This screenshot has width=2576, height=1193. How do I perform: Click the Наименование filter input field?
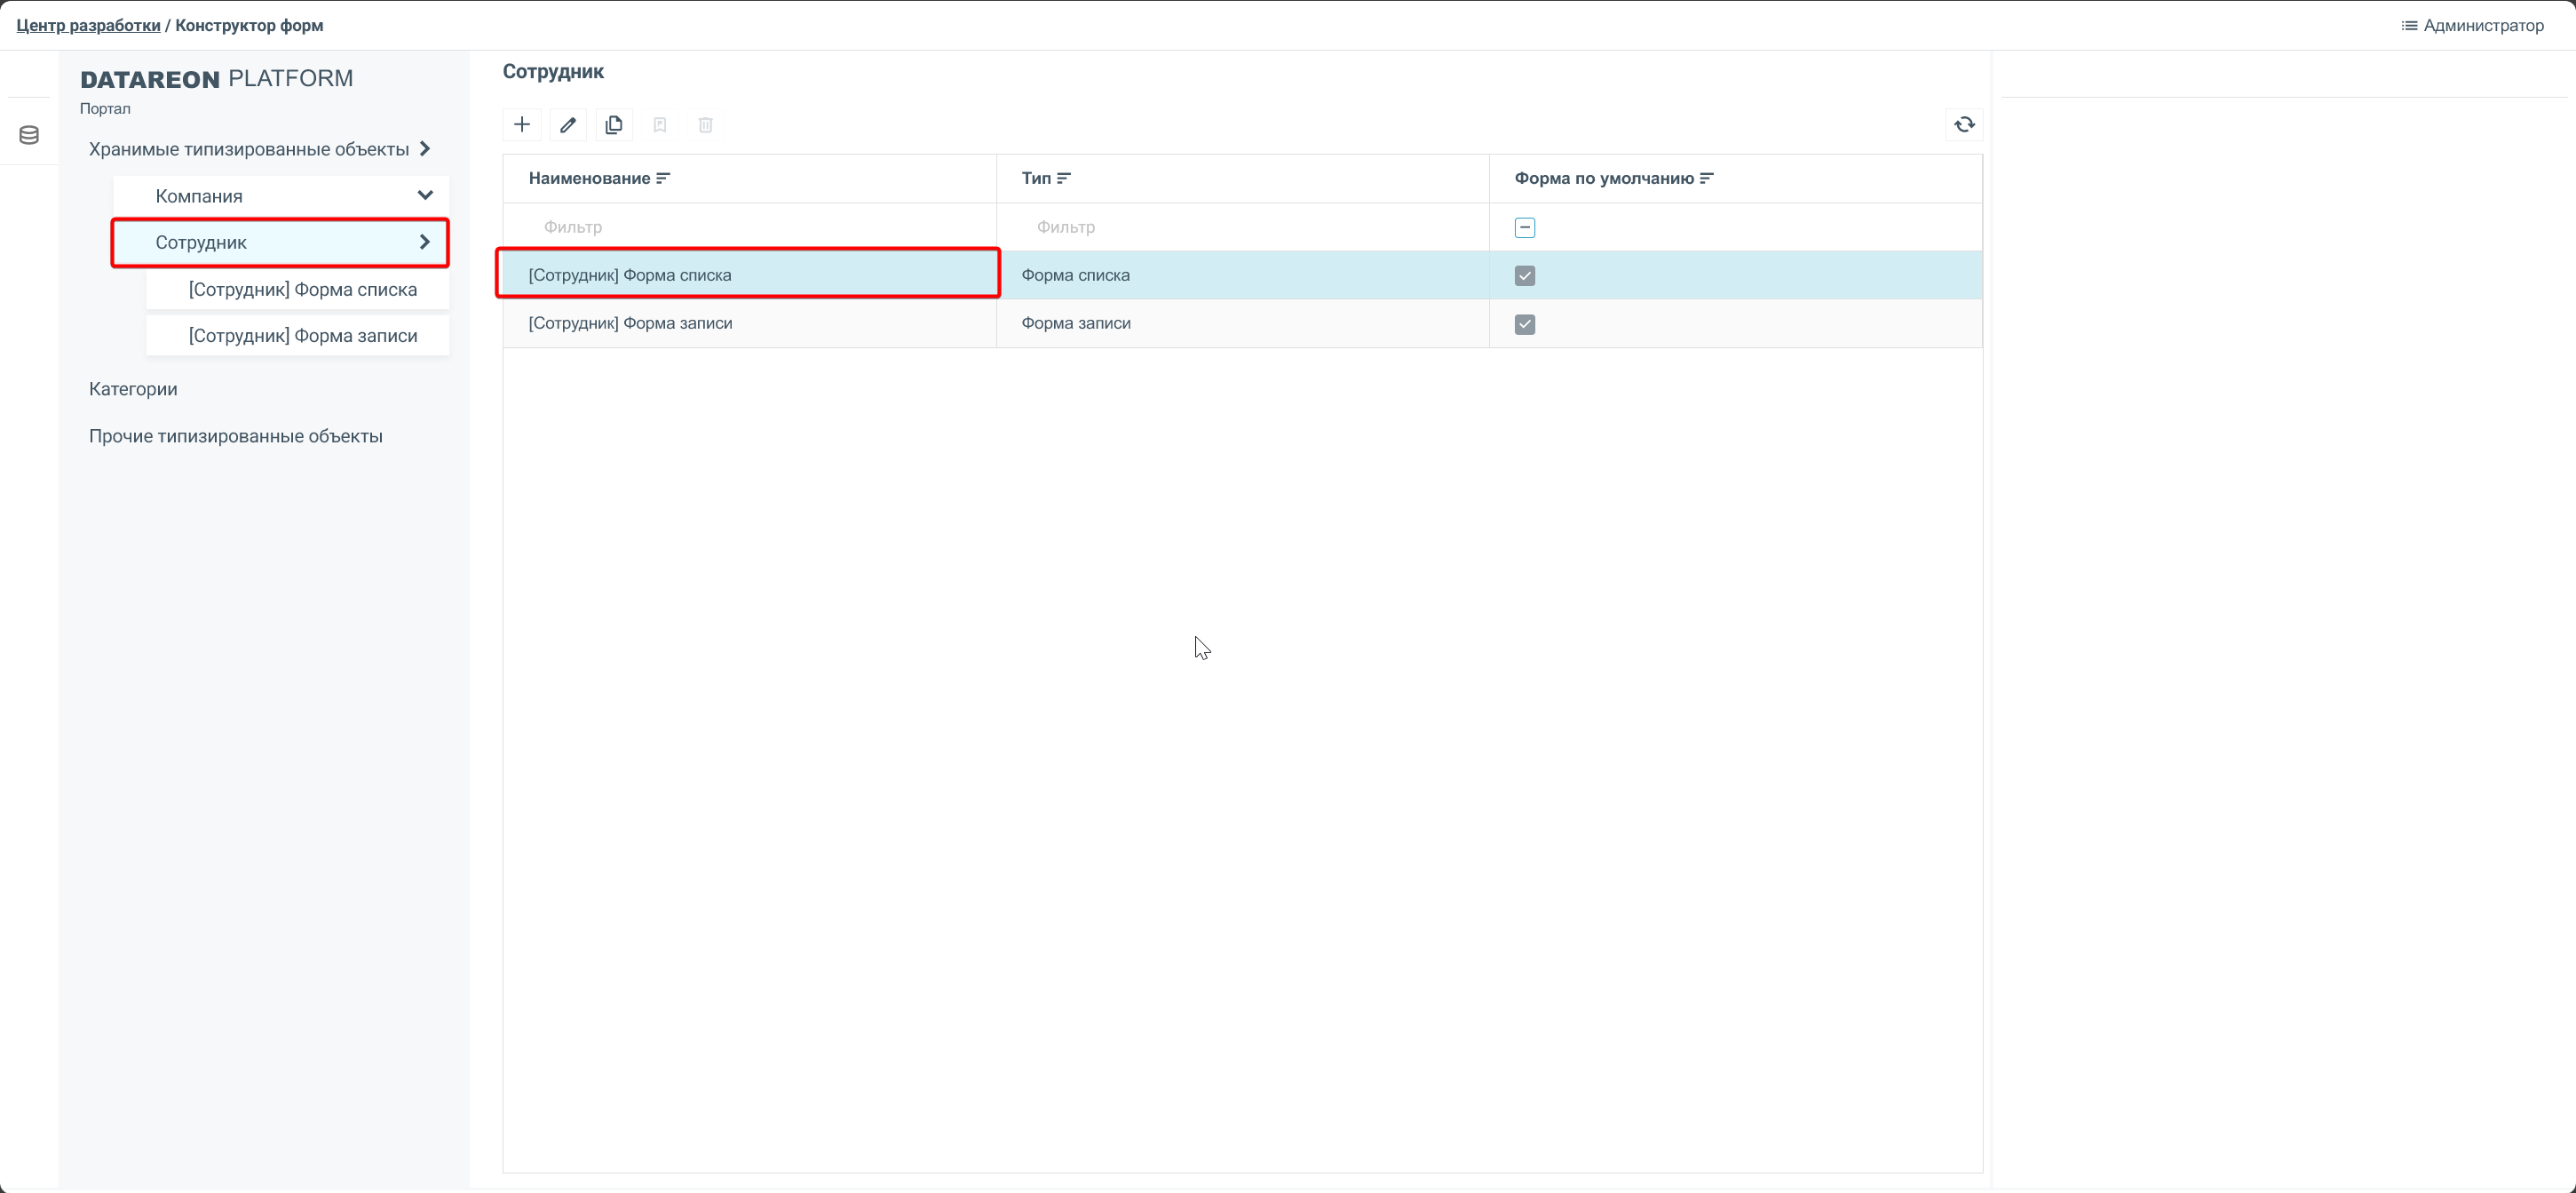[x=750, y=227]
